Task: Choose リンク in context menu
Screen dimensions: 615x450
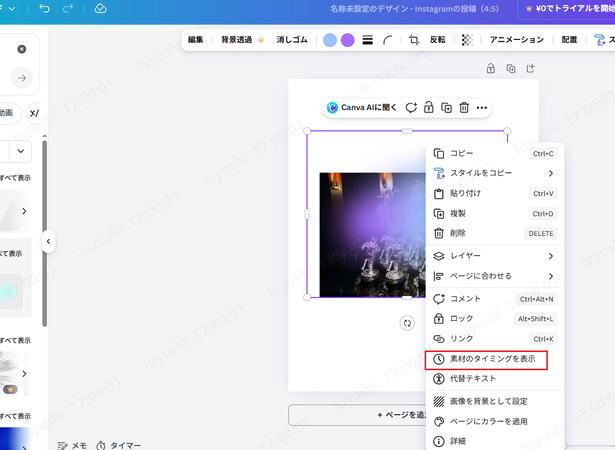Action: tap(495, 339)
